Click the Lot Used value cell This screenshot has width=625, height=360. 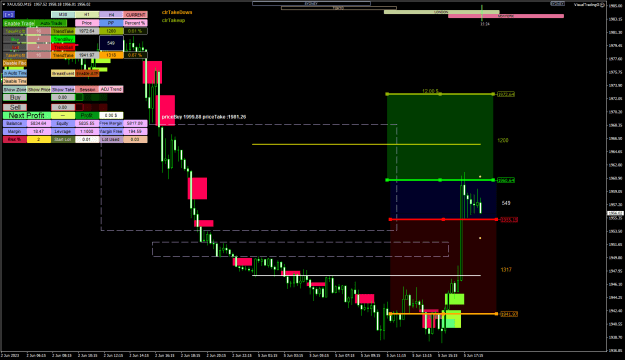(x=135, y=140)
